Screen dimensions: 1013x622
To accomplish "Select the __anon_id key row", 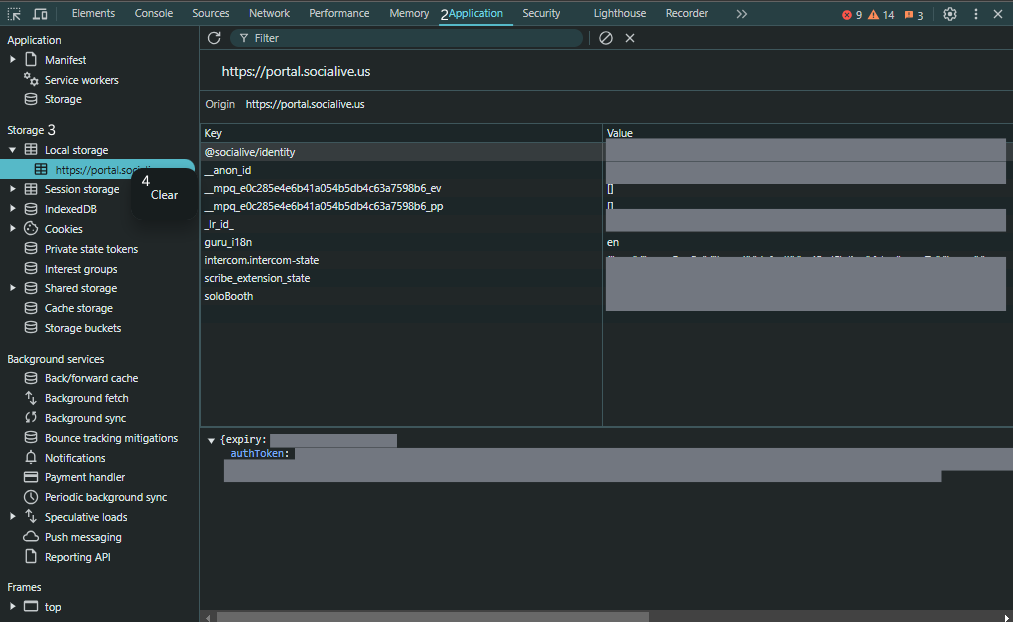I will click(x=401, y=170).
